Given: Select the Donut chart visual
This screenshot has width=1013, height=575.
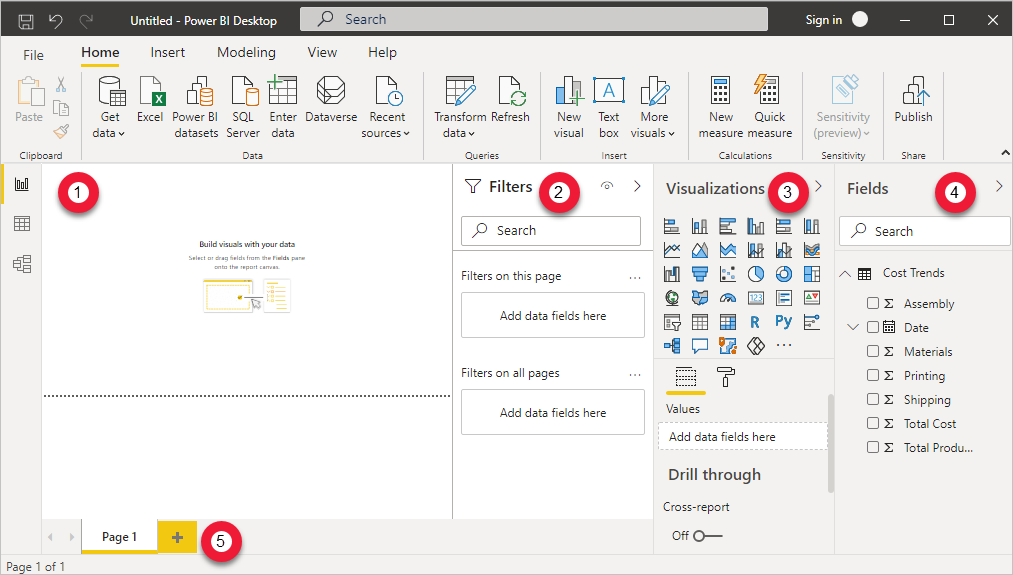Looking at the screenshot, I should pyautogui.click(x=784, y=274).
